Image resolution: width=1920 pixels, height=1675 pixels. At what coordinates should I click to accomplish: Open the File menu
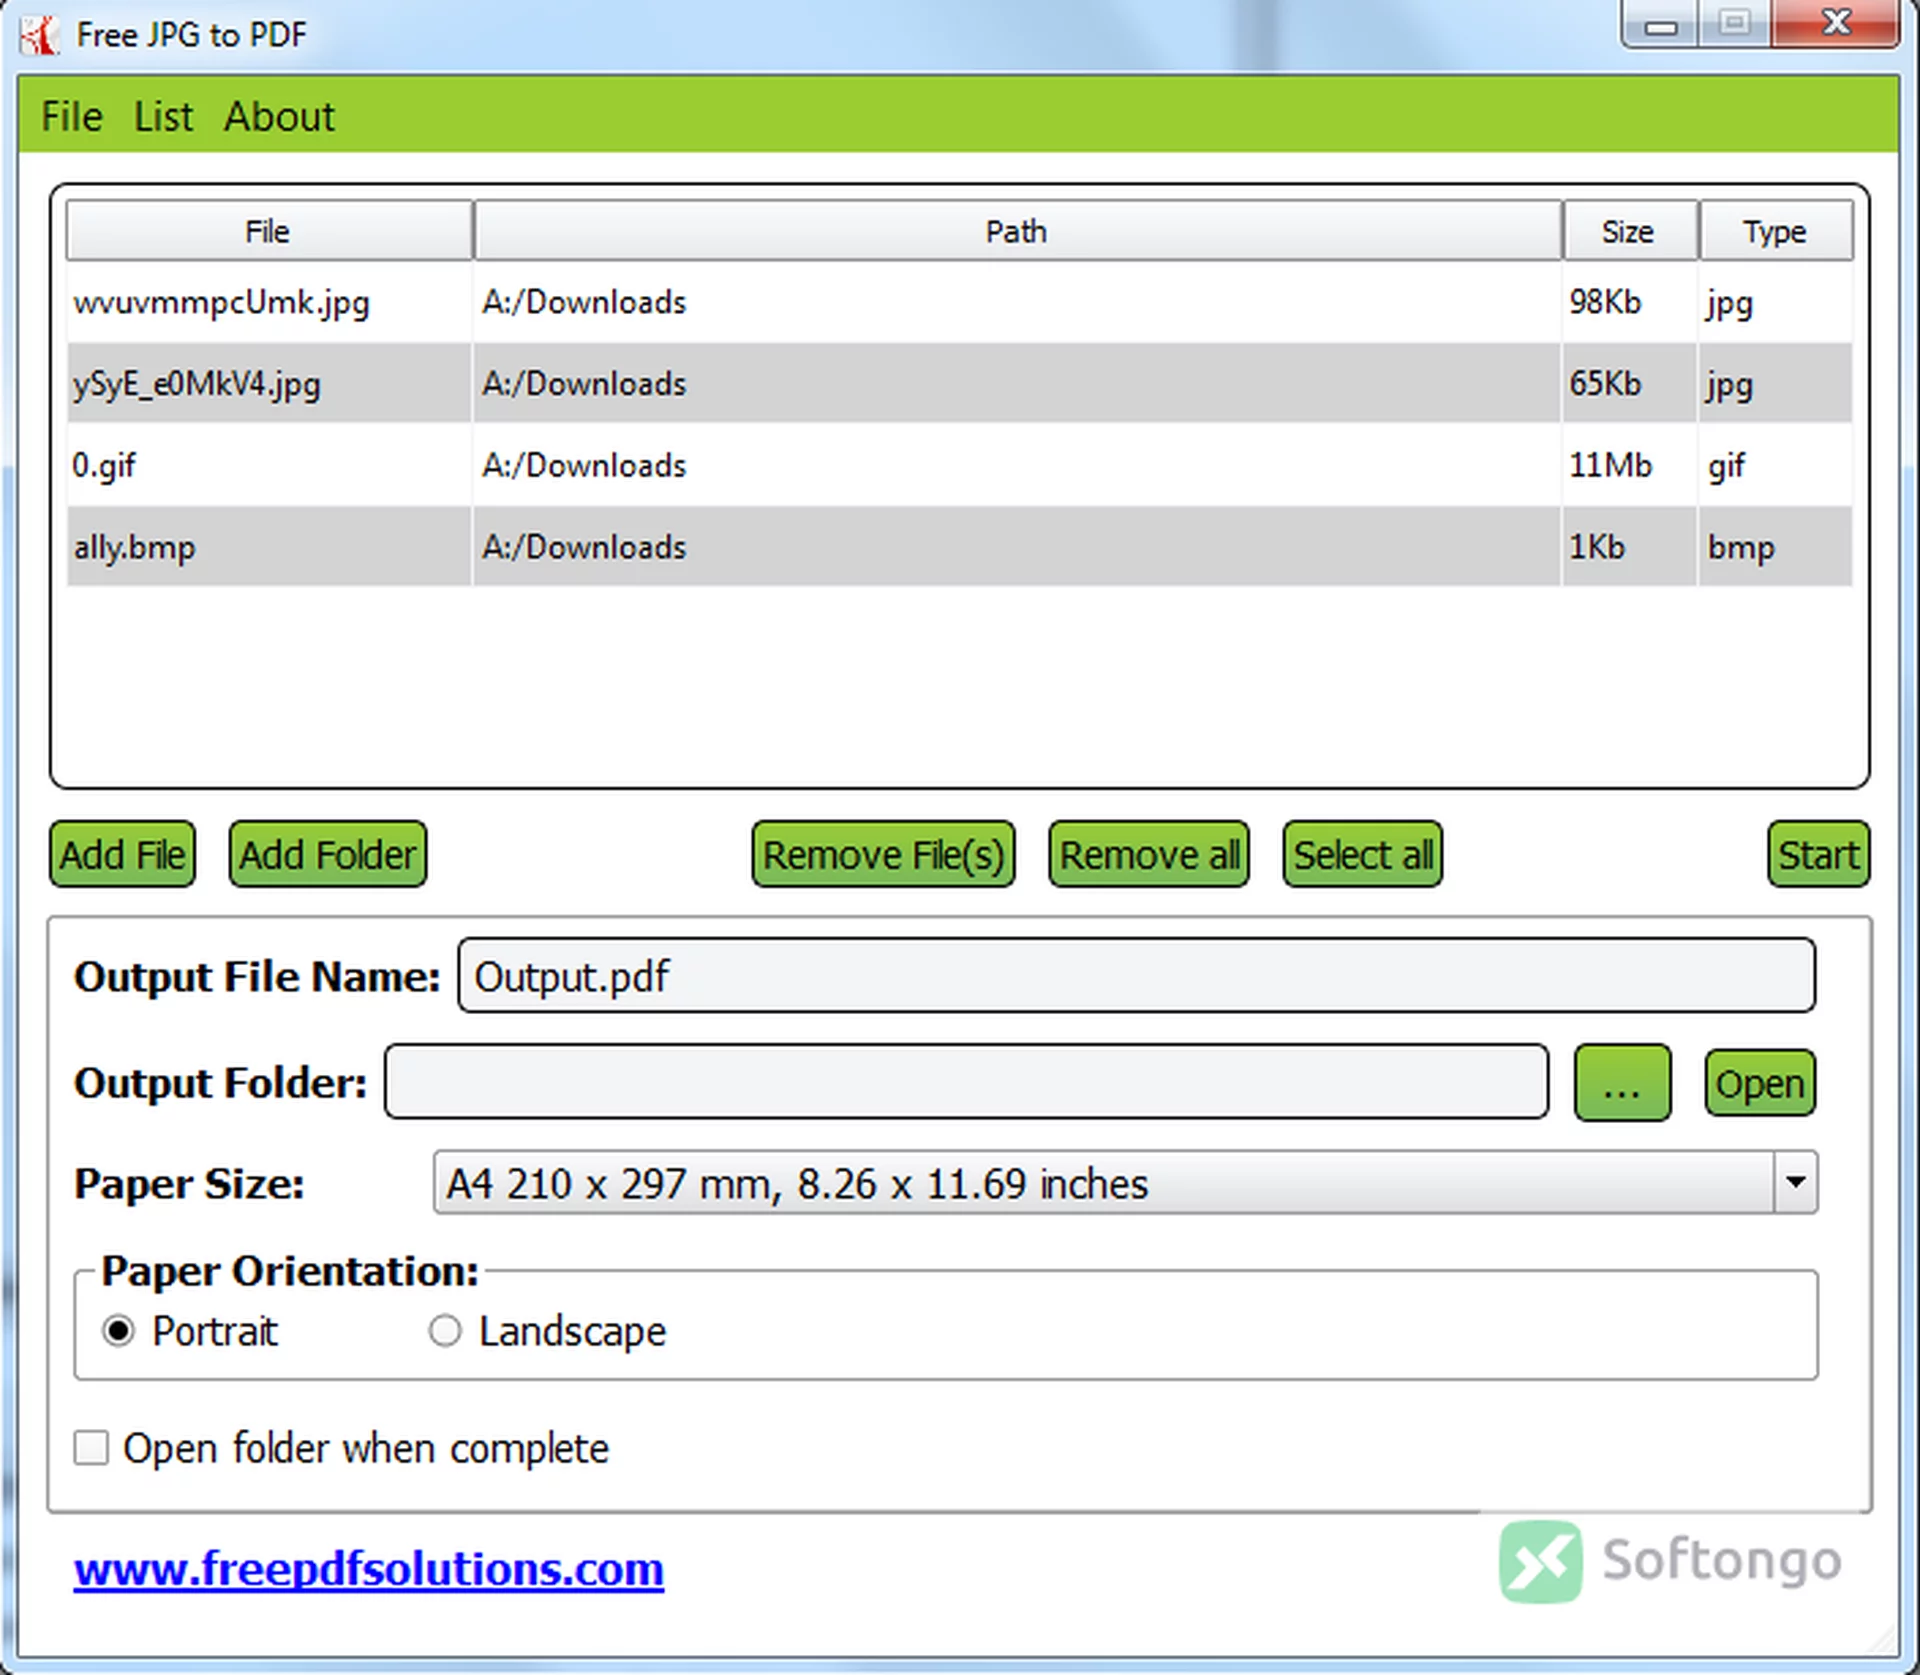click(x=71, y=117)
